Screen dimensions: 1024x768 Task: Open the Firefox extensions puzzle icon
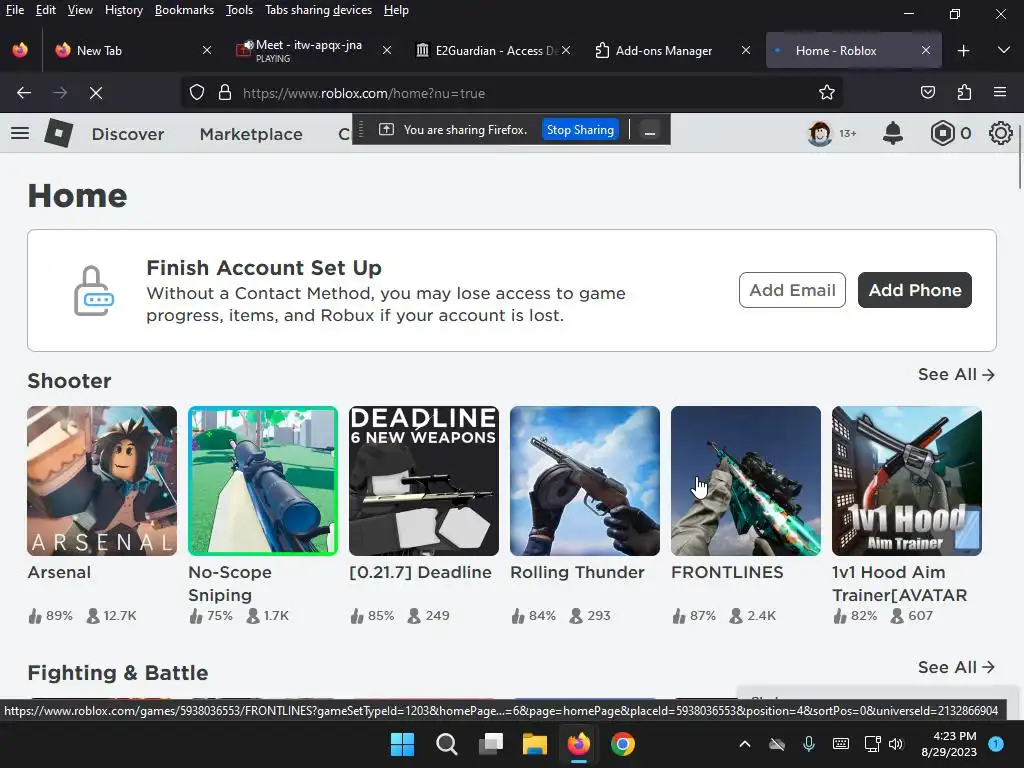point(964,93)
